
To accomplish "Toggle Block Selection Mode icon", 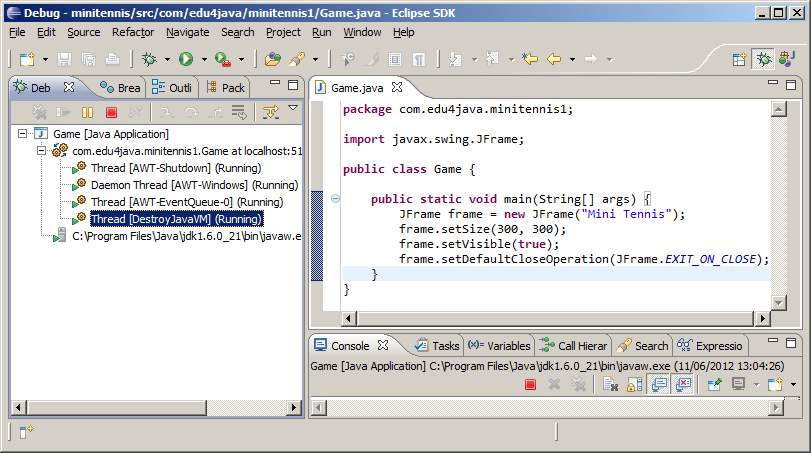I will pyautogui.click(x=395, y=59).
